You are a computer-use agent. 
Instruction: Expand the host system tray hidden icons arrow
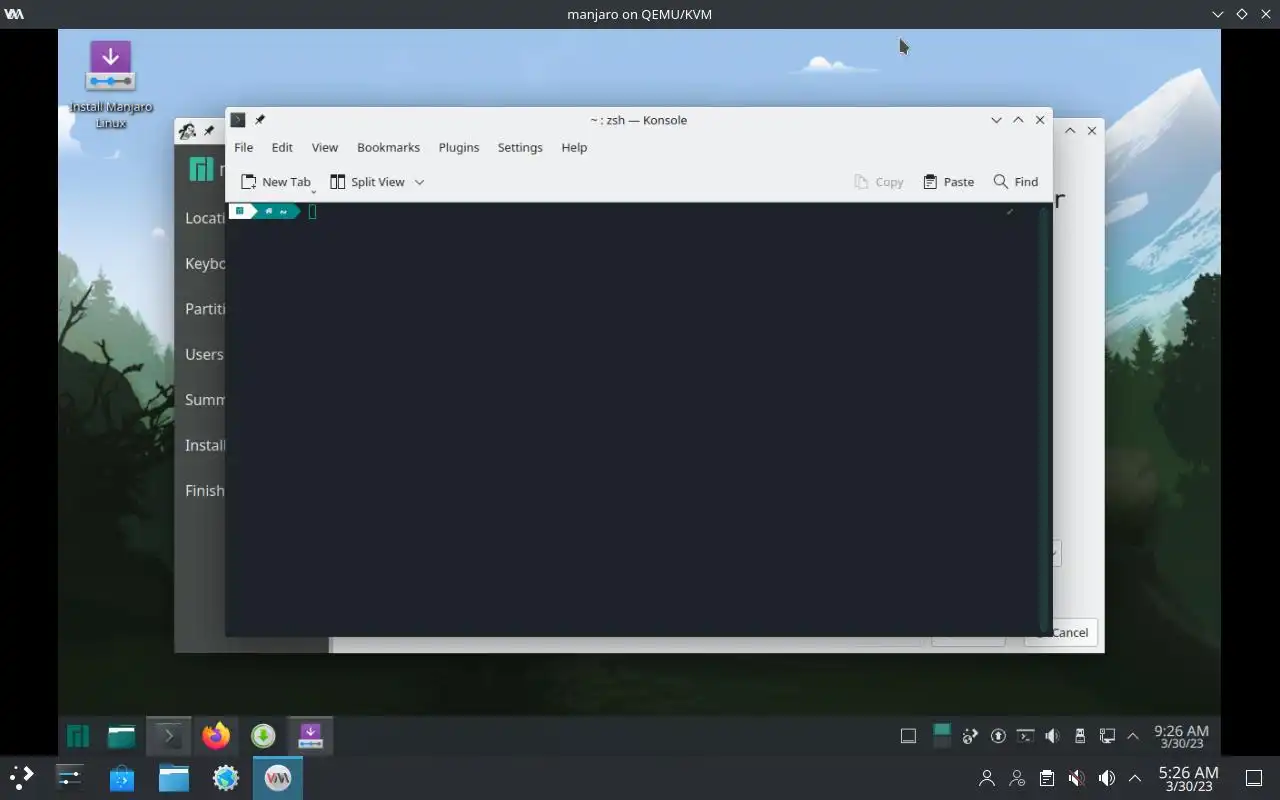pyautogui.click(x=1135, y=778)
